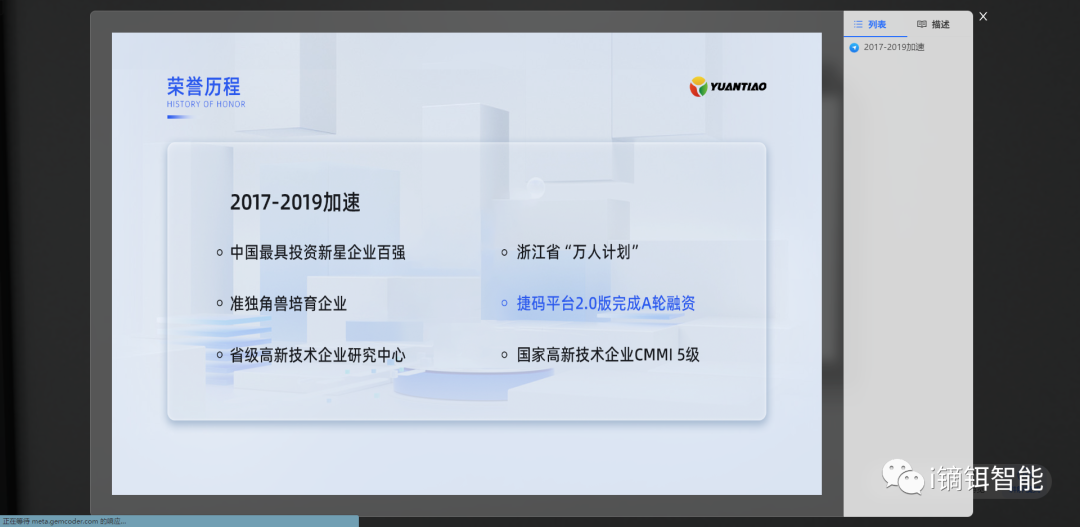Click the YUANTIAO logo on the slide
Viewport: 1080px width, 527px height.
728,87
